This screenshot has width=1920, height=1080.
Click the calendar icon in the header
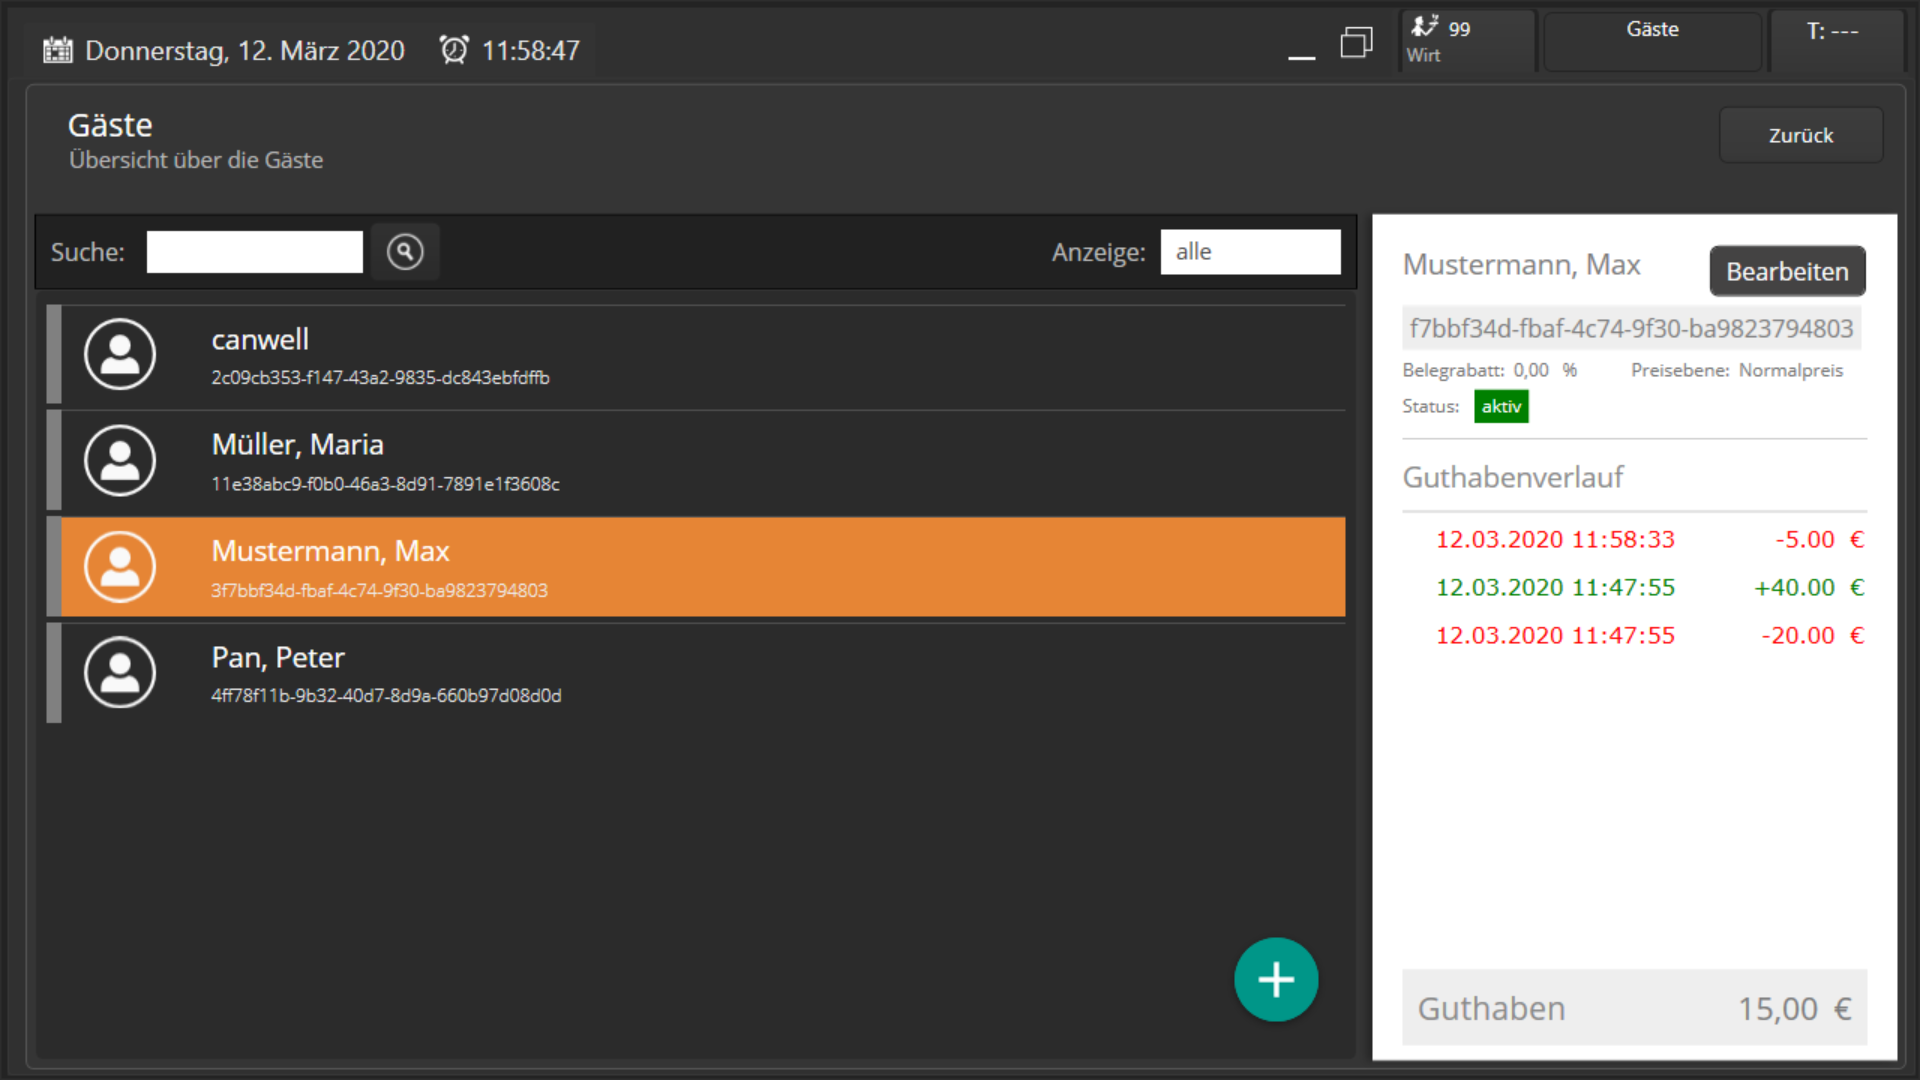tap(58, 50)
